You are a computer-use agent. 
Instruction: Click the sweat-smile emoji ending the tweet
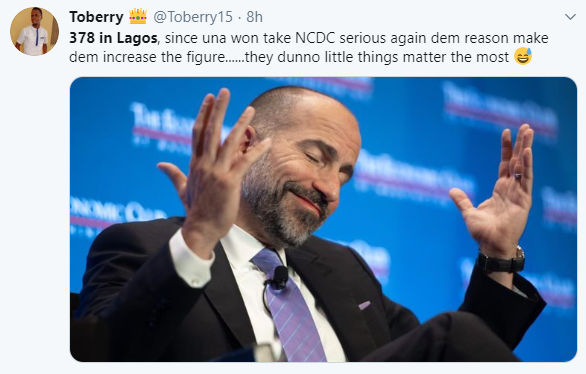pyautogui.click(x=523, y=56)
